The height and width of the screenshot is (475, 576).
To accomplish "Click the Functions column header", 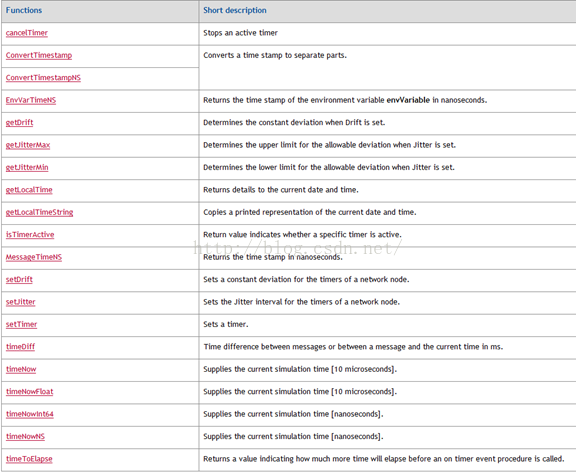I will point(24,10).
